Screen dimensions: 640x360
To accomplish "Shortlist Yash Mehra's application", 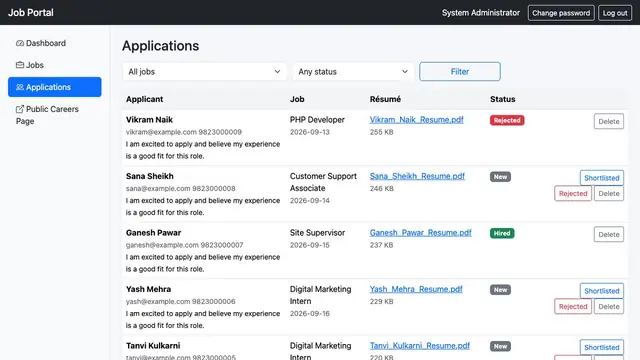I will tap(602, 291).
